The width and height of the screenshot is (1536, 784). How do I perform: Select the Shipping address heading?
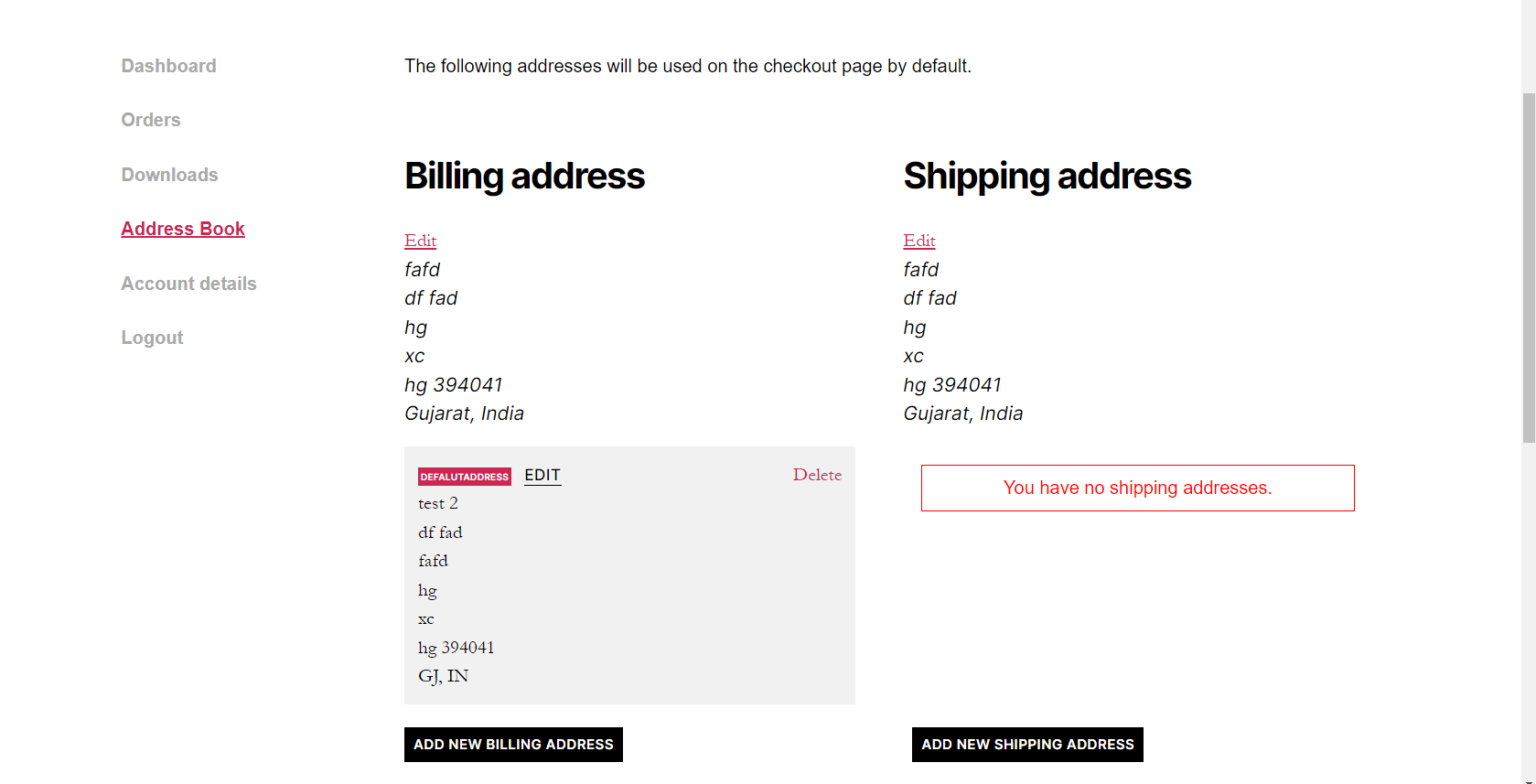pyautogui.click(x=1047, y=176)
